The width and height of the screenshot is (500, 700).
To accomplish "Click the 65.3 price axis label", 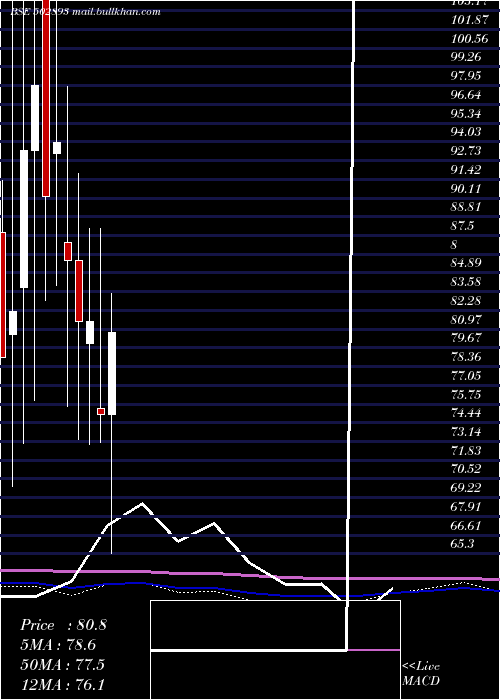I will (x=463, y=544).
